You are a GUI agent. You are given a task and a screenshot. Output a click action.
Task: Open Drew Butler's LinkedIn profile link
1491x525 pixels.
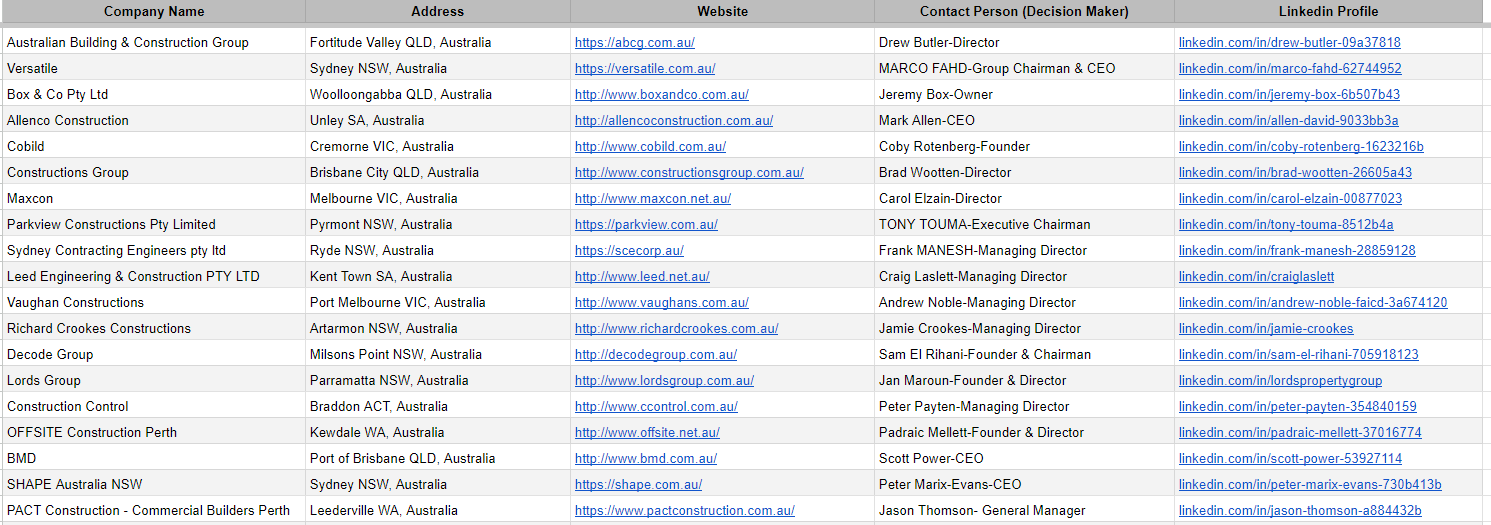coord(1289,43)
